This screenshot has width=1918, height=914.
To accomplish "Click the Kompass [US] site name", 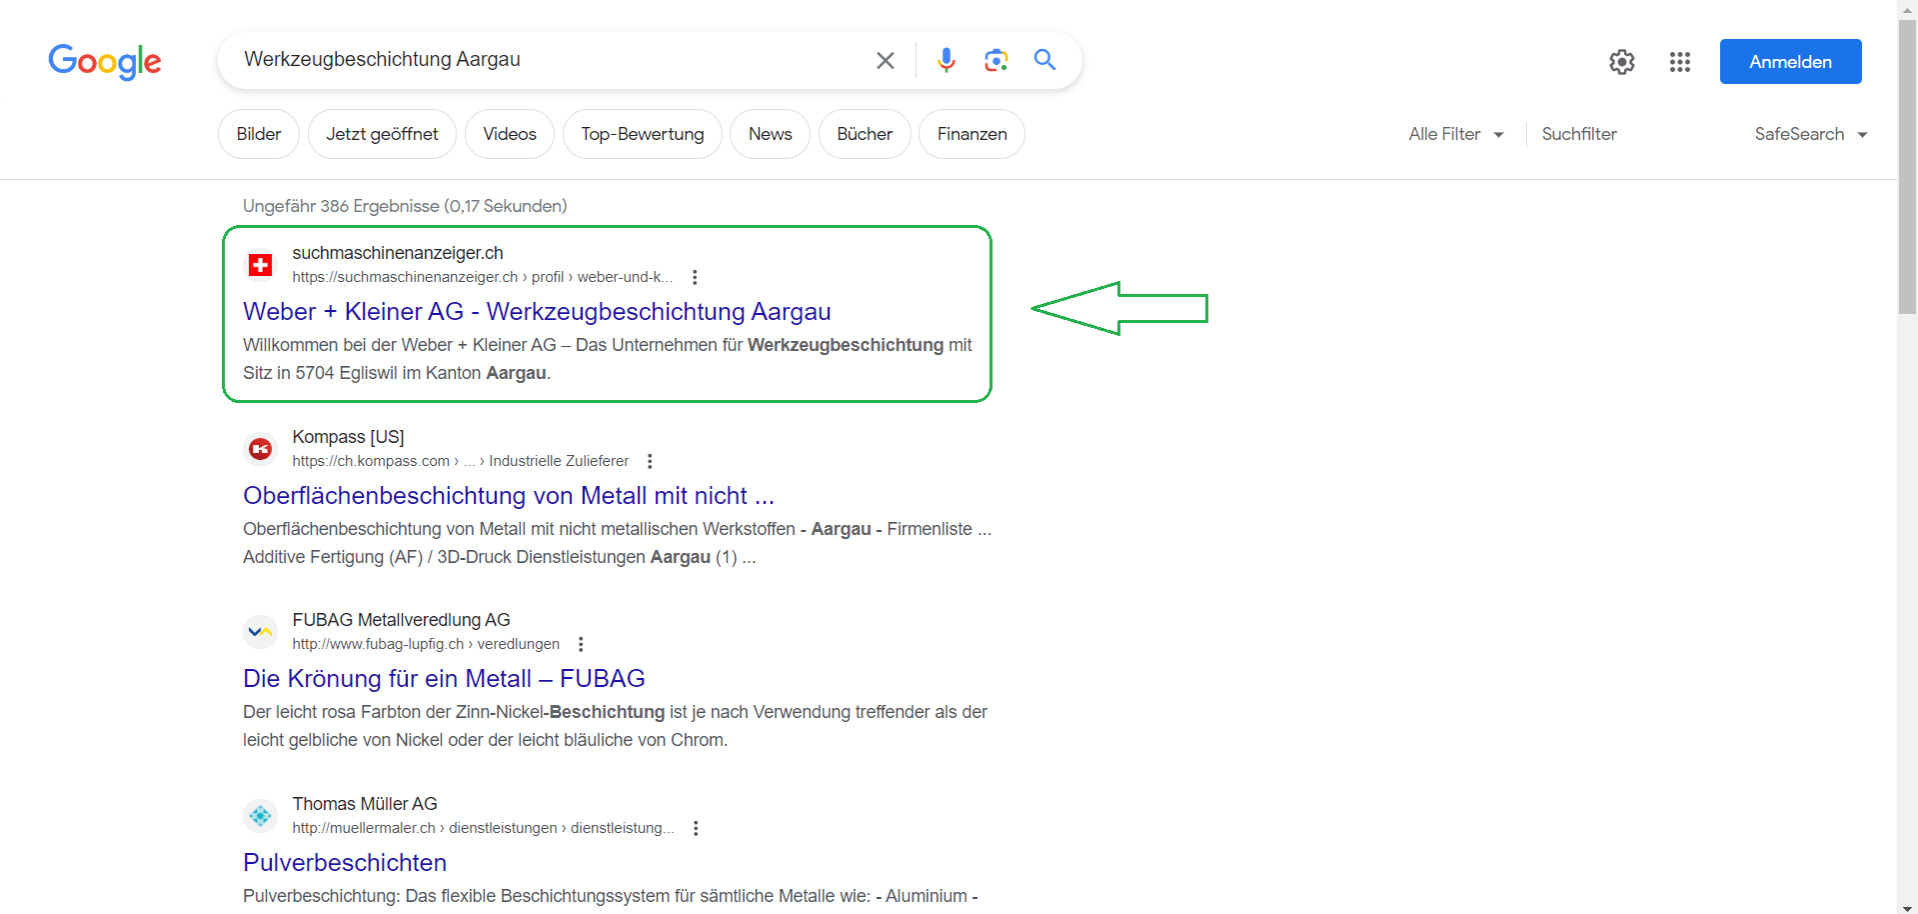I will (348, 437).
